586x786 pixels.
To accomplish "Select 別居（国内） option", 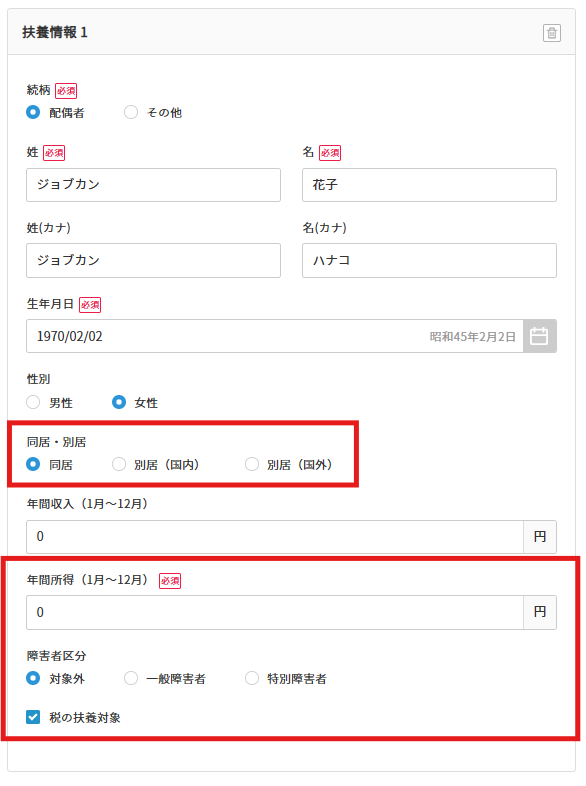I will pyautogui.click(x=119, y=464).
